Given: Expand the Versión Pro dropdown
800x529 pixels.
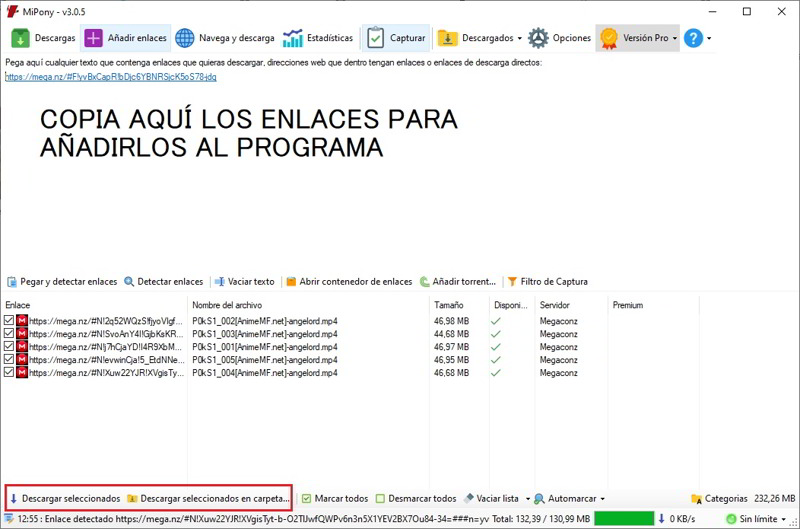Looking at the screenshot, I should pos(675,39).
